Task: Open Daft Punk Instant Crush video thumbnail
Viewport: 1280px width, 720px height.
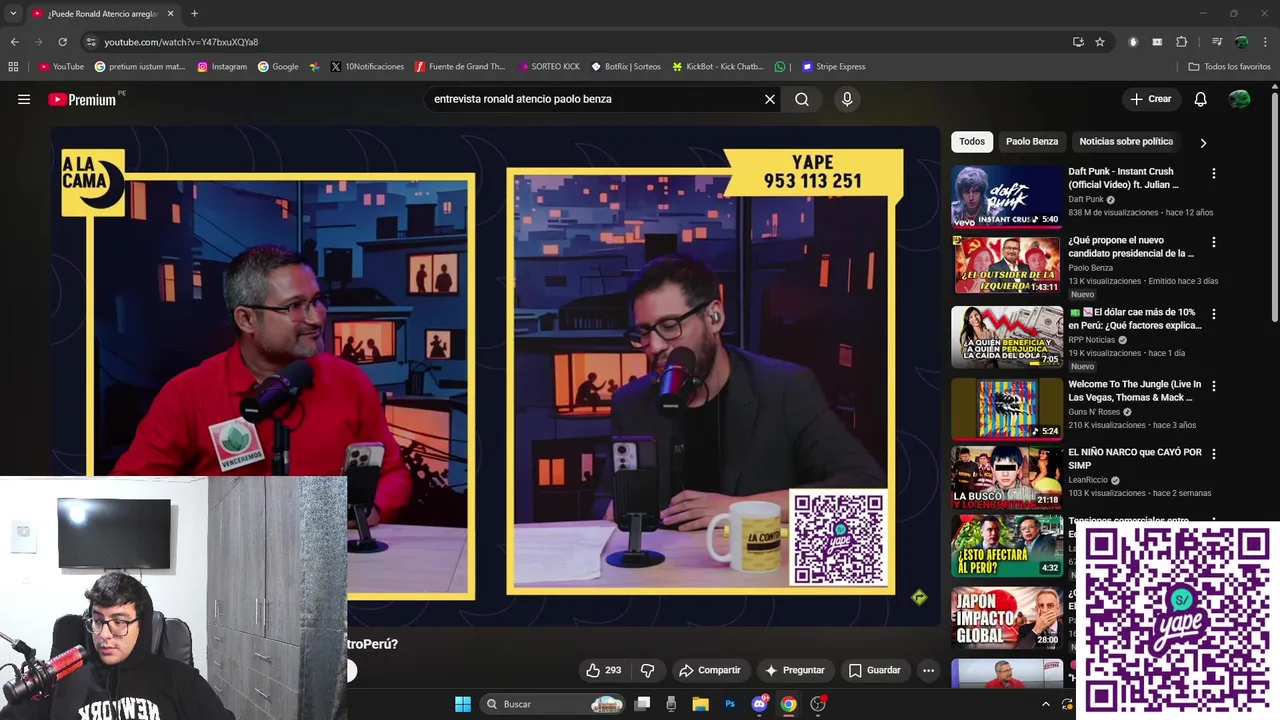Action: click(x=1006, y=196)
